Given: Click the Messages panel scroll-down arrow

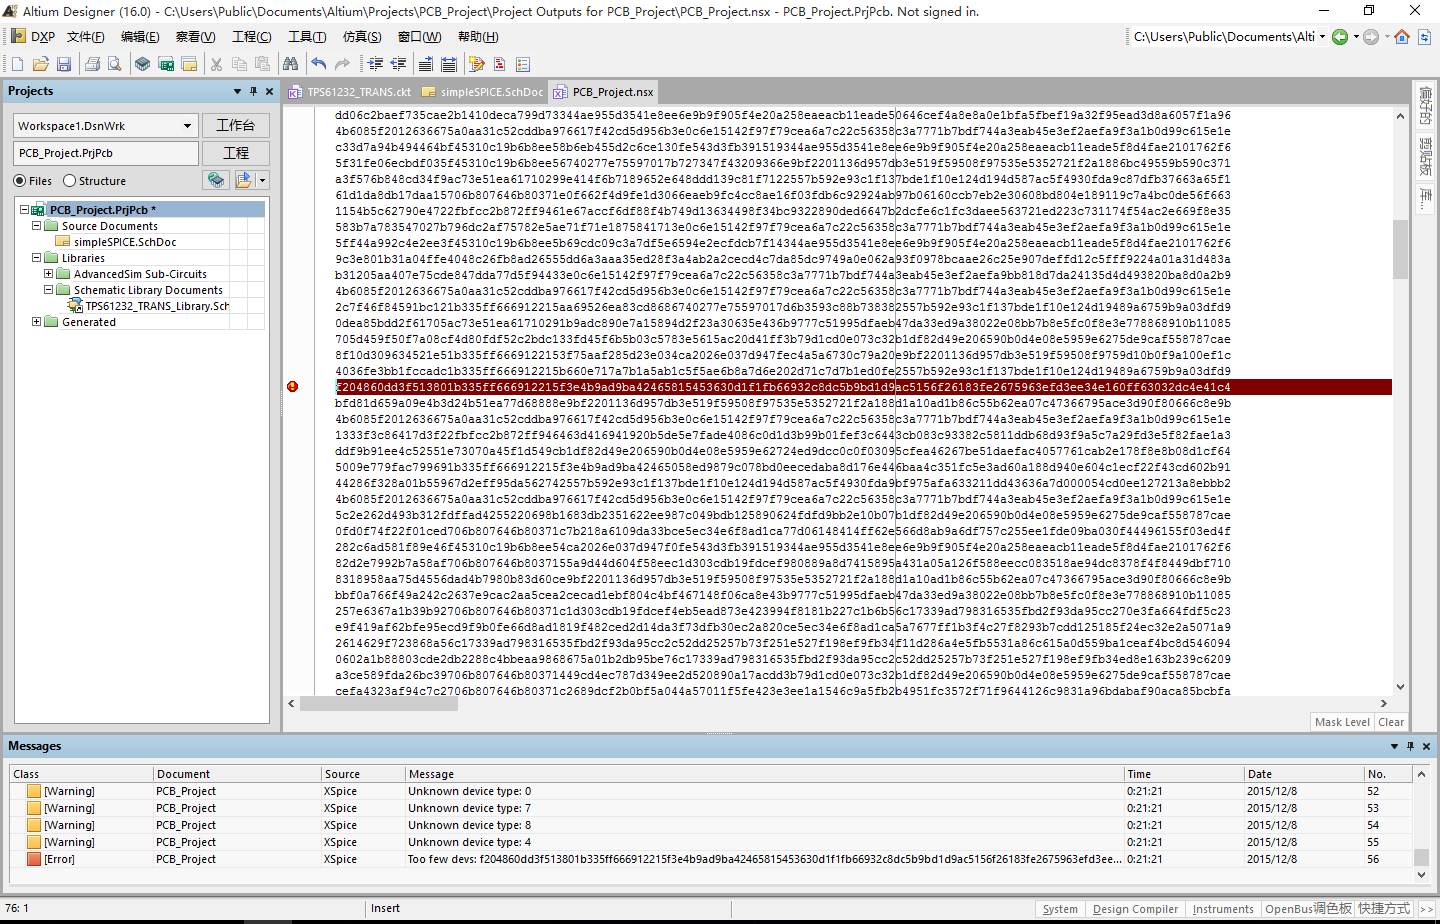Looking at the screenshot, I should [x=1421, y=875].
